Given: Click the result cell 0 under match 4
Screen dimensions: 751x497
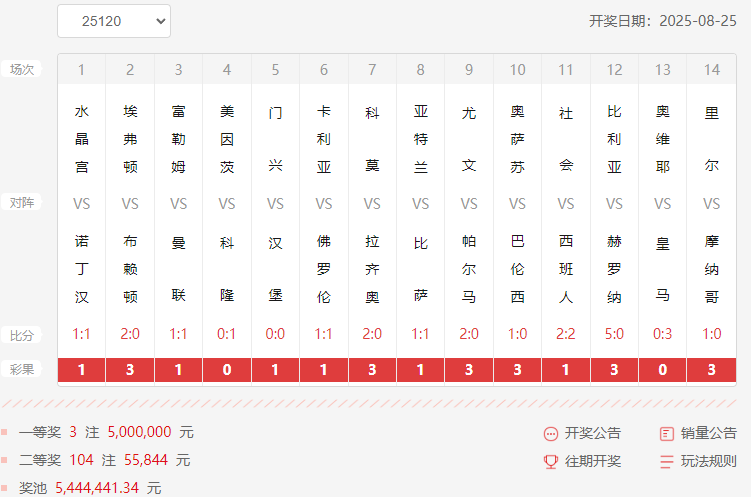Looking at the screenshot, I should point(227,370).
